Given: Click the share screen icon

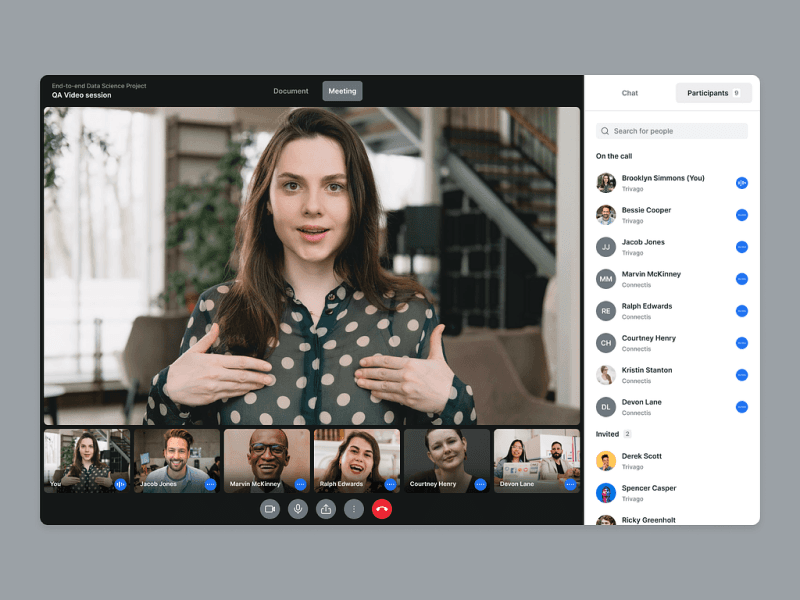Looking at the screenshot, I should (x=326, y=509).
